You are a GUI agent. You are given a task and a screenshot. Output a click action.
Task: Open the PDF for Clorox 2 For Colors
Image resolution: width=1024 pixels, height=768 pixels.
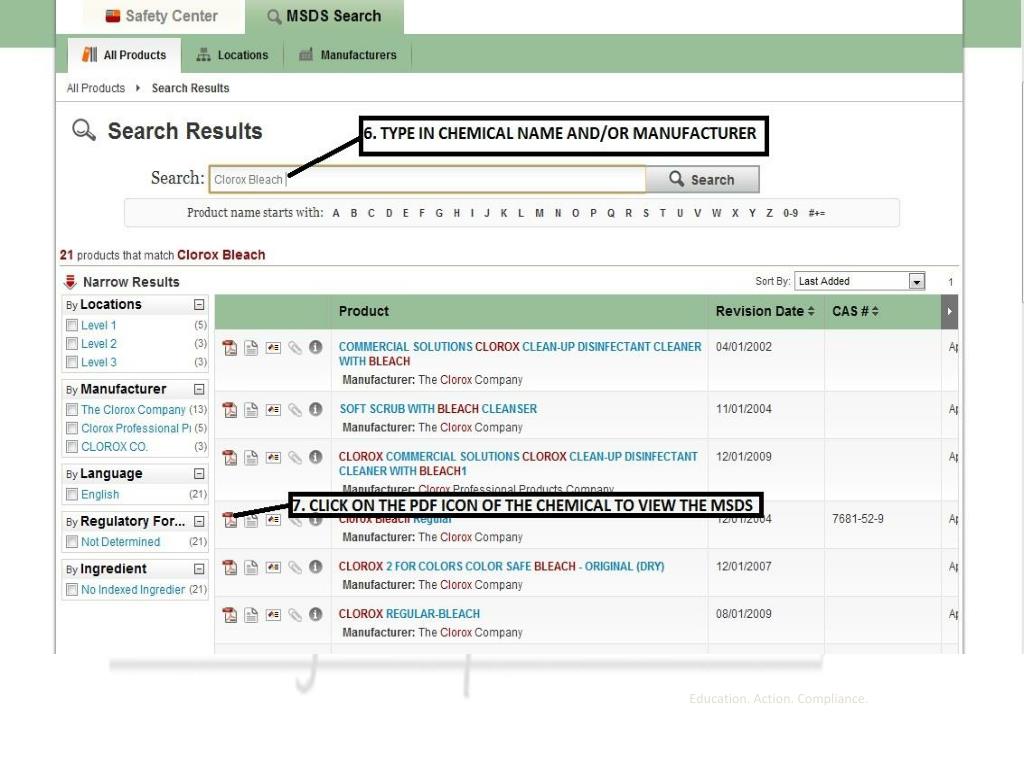pos(230,567)
